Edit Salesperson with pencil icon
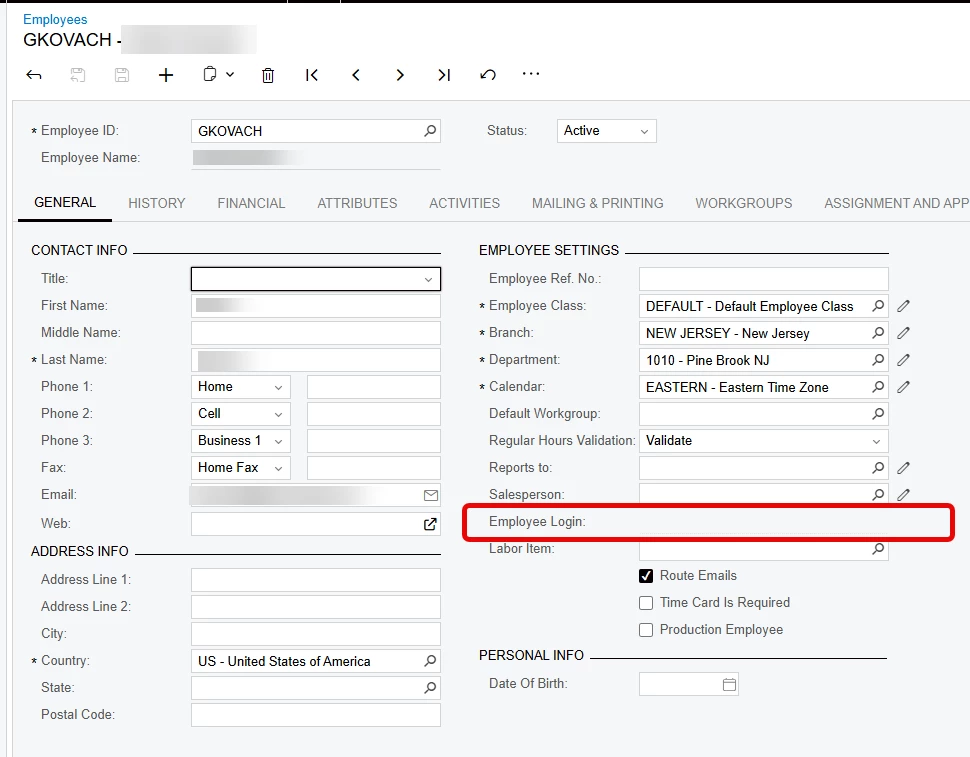 (x=903, y=495)
